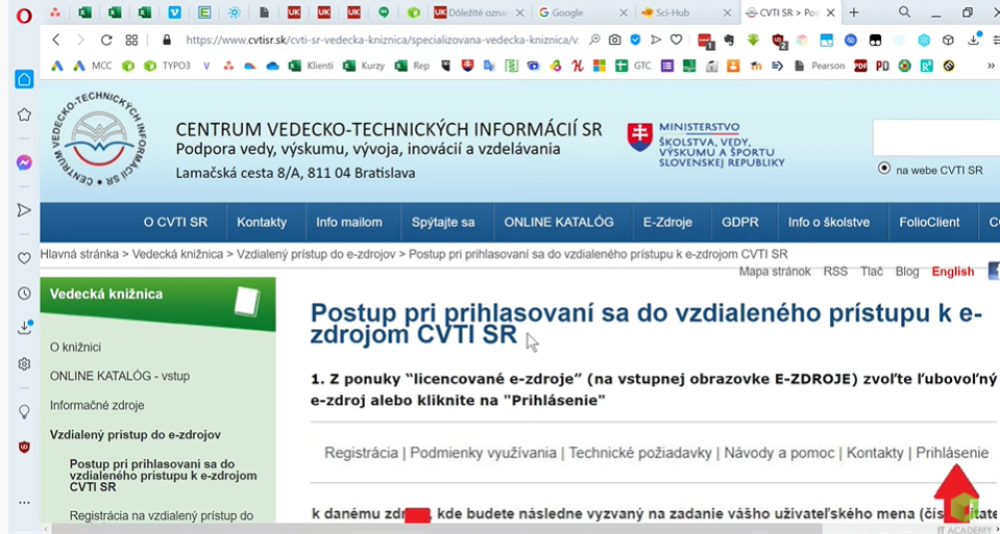The width and height of the screenshot is (1000, 534).
Task: Open Speed Dial grid icon
Action: click(132, 40)
